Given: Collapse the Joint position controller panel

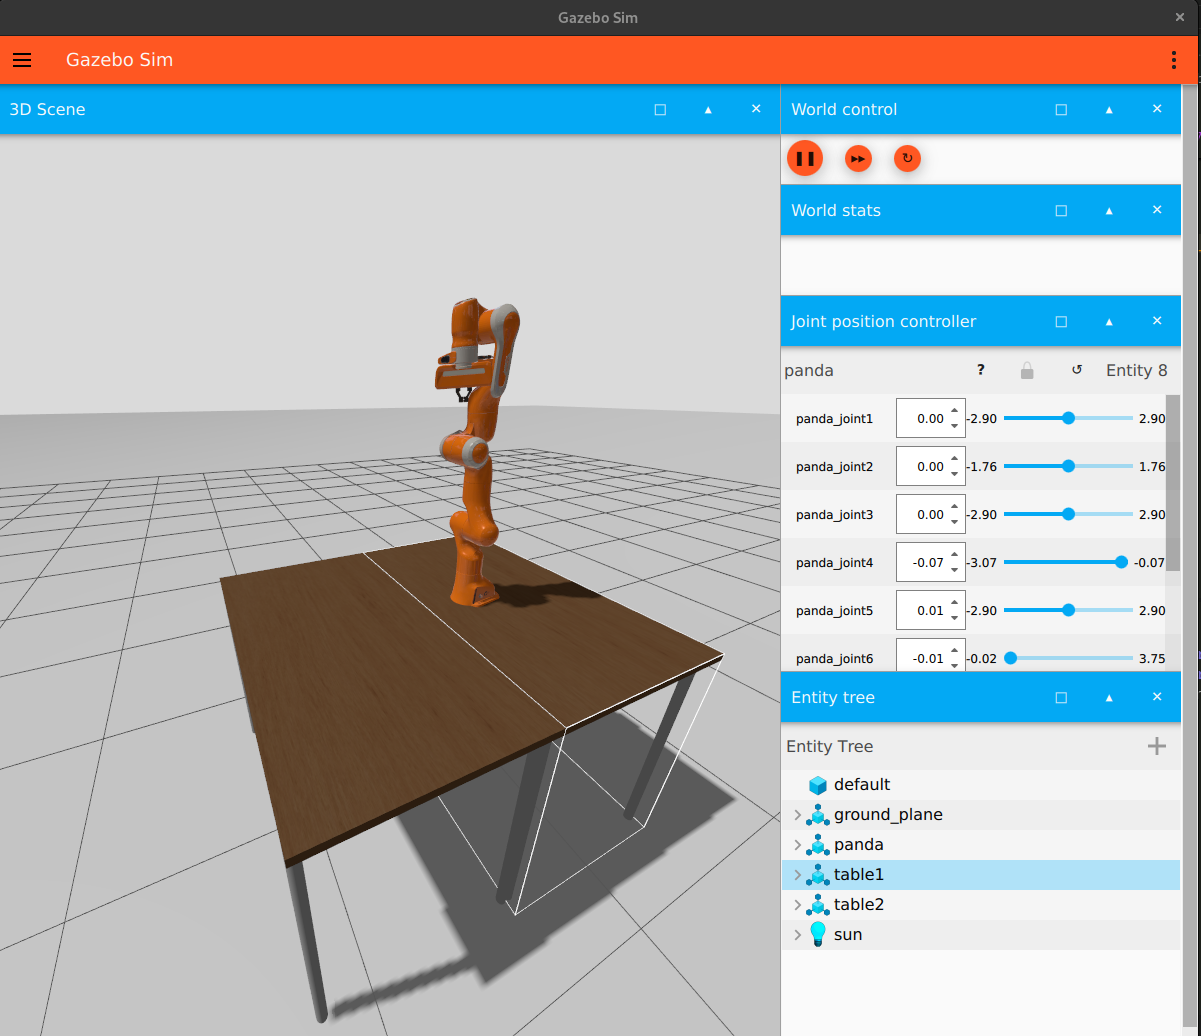Looking at the screenshot, I should [1109, 321].
